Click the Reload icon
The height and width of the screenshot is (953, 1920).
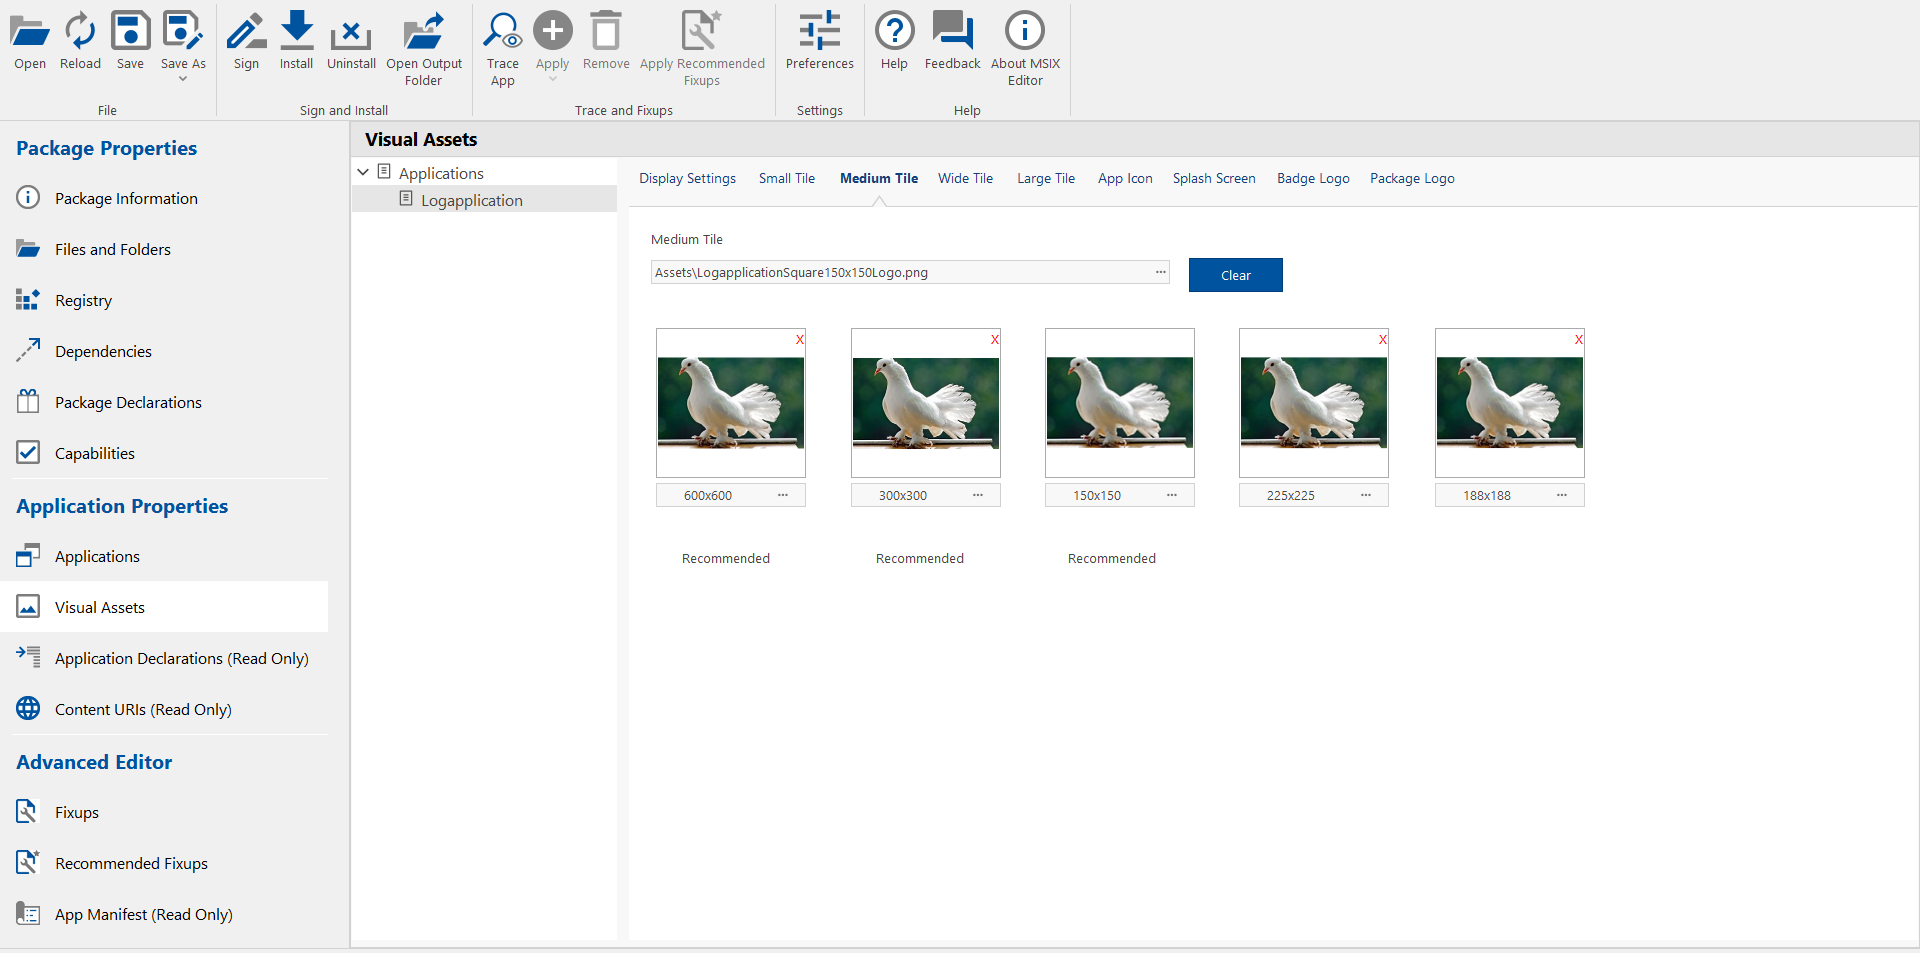click(x=80, y=33)
